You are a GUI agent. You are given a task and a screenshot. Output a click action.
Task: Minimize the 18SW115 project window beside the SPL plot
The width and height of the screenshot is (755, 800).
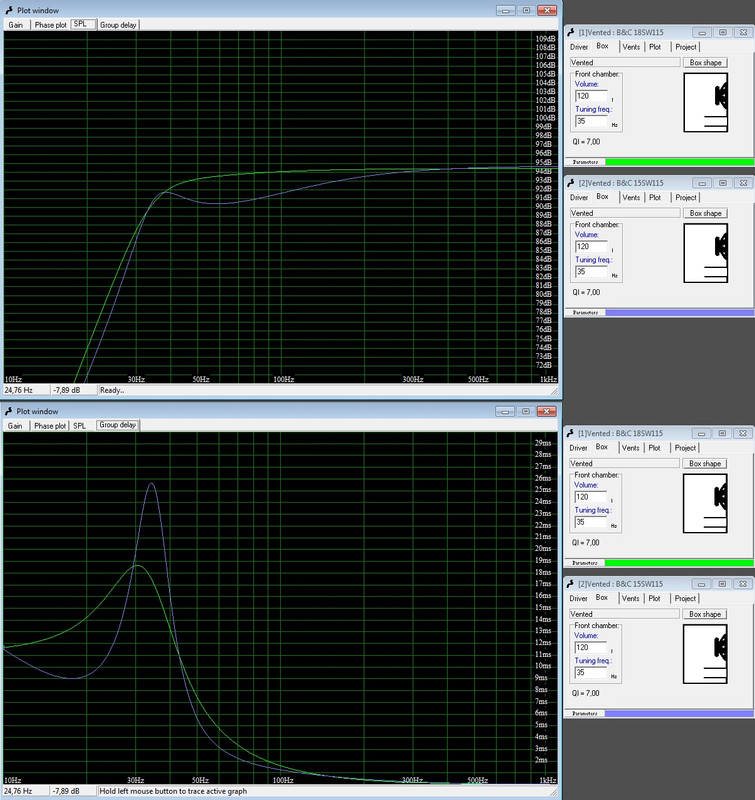702,32
